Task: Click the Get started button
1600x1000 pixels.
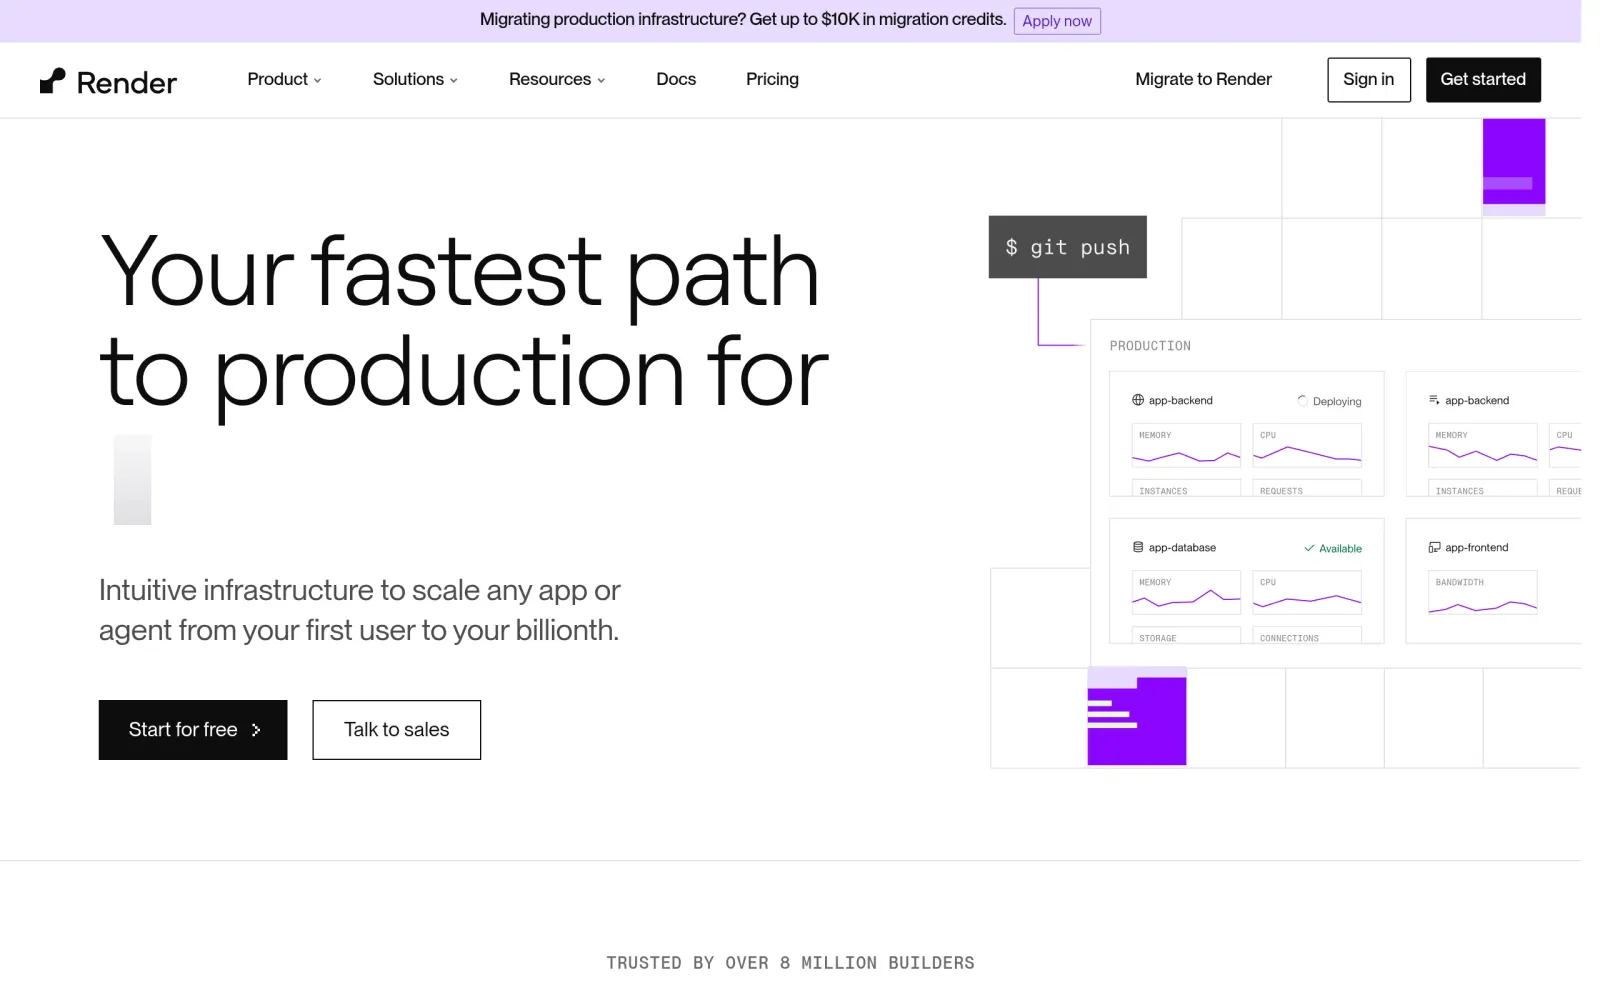Action: point(1483,80)
